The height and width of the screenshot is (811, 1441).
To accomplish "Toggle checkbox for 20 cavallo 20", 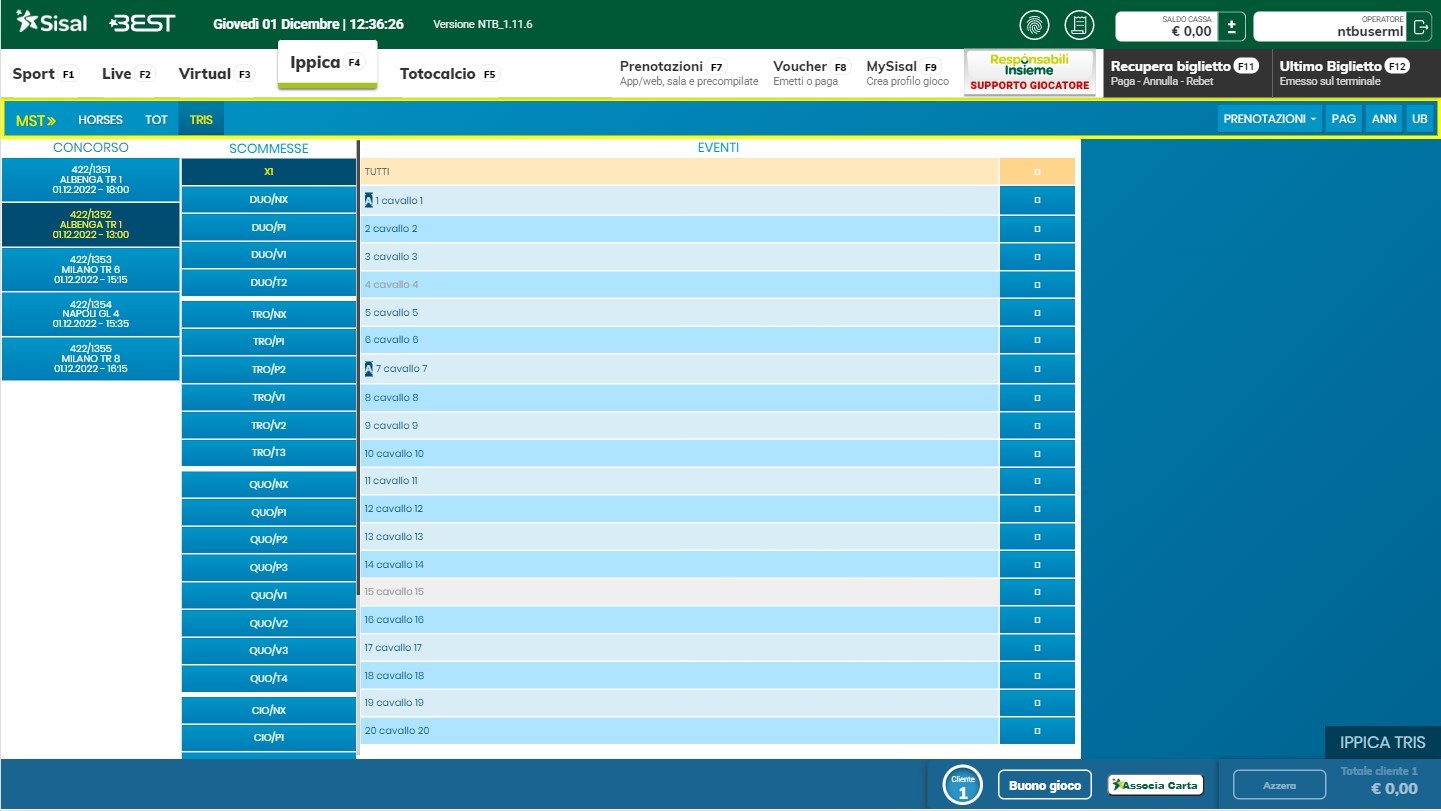I will coord(1037,731).
